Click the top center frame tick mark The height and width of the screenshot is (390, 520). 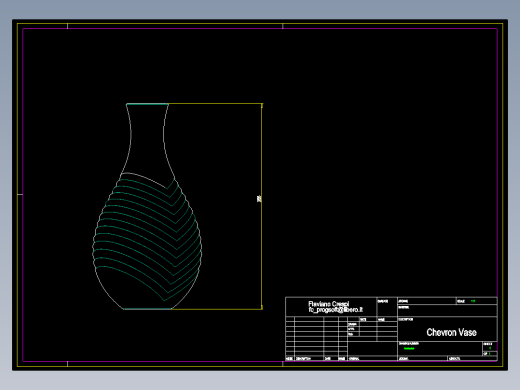point(283,26)
